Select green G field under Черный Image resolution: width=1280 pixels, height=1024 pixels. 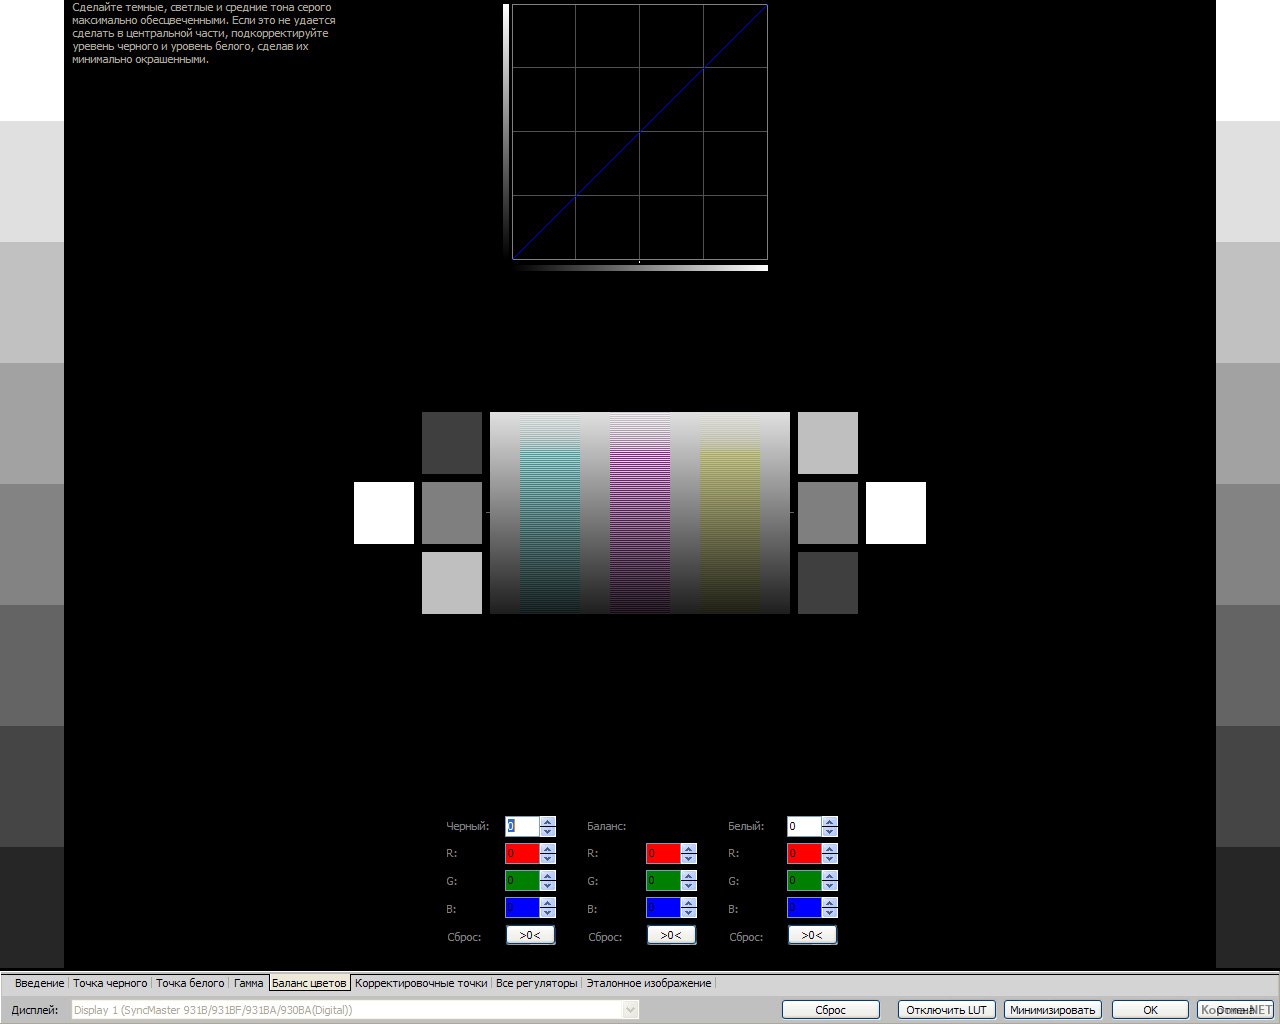pos(522,880)
